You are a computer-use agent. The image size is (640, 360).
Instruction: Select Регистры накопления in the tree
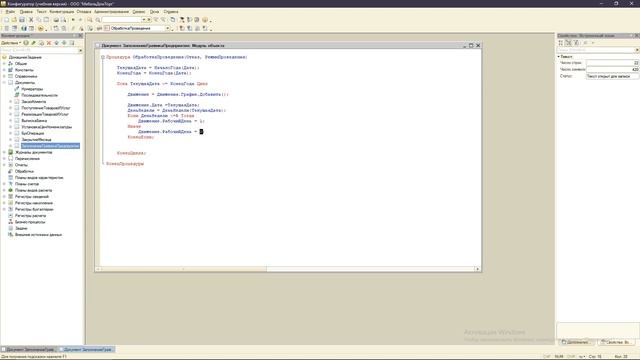coord(34,203)
